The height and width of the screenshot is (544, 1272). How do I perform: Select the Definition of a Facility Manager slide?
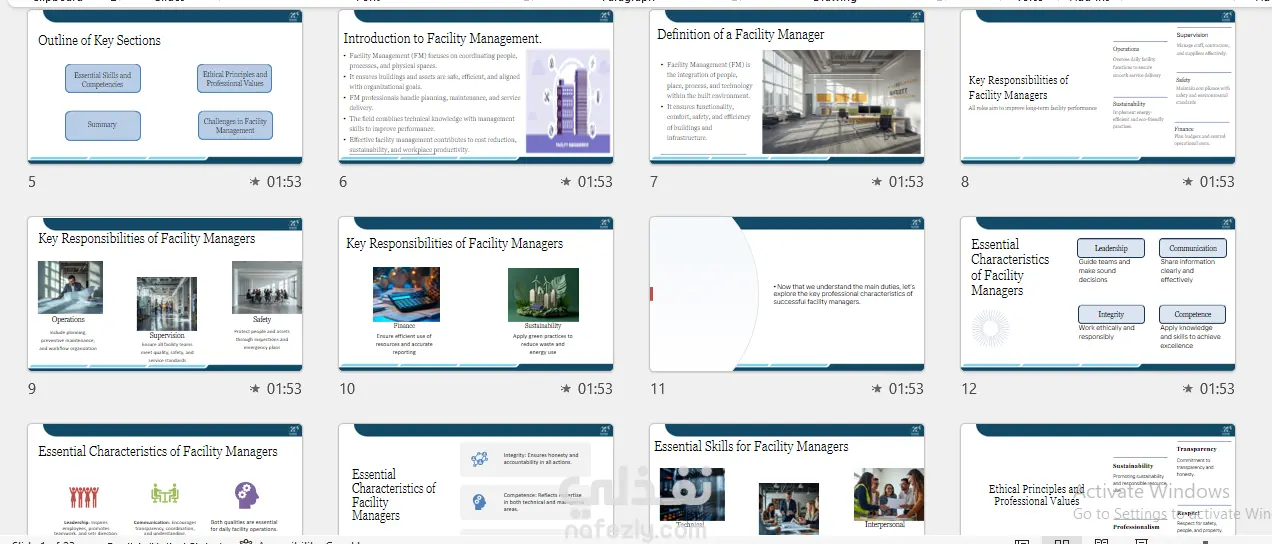pos(787,87)
